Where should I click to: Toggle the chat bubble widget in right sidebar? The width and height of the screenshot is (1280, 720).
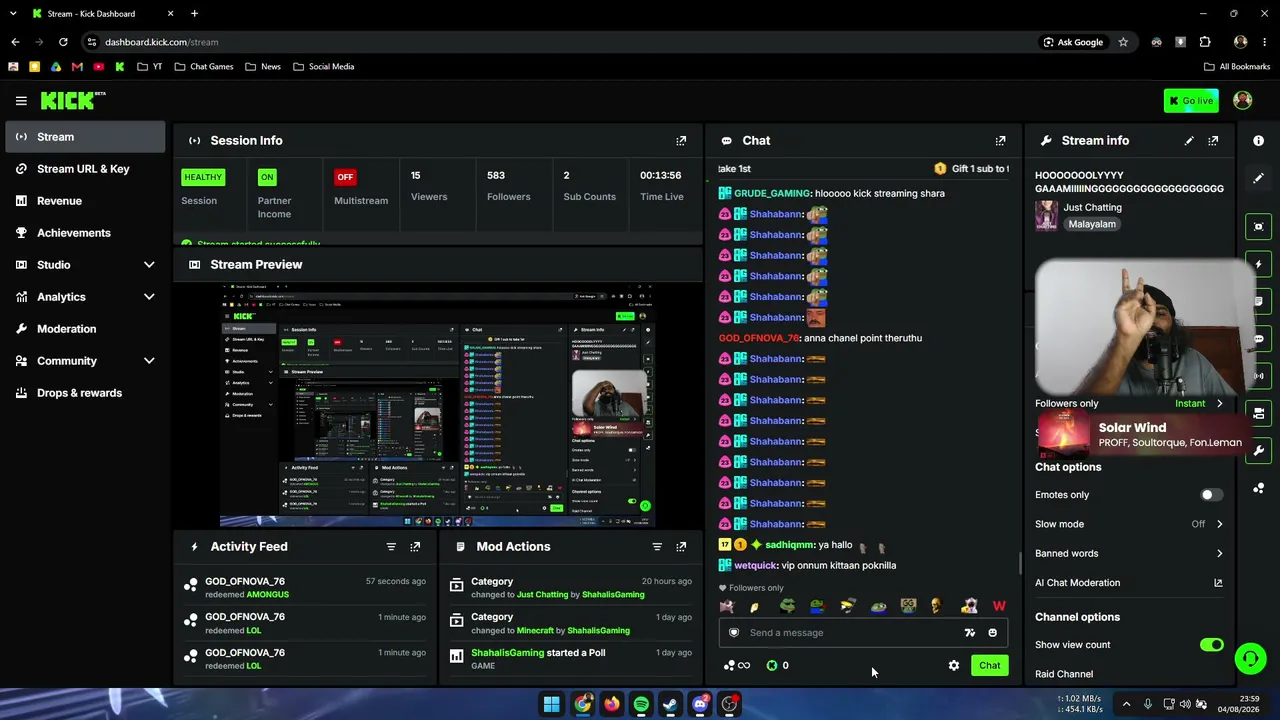pos(1259,339)
